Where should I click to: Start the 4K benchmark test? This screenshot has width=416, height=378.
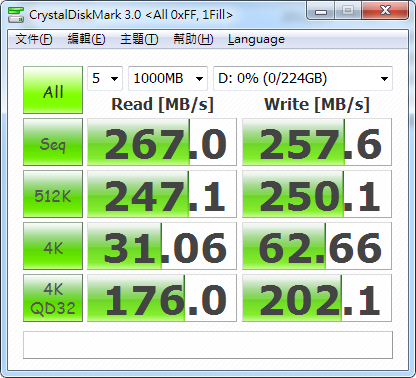point(53,246)
